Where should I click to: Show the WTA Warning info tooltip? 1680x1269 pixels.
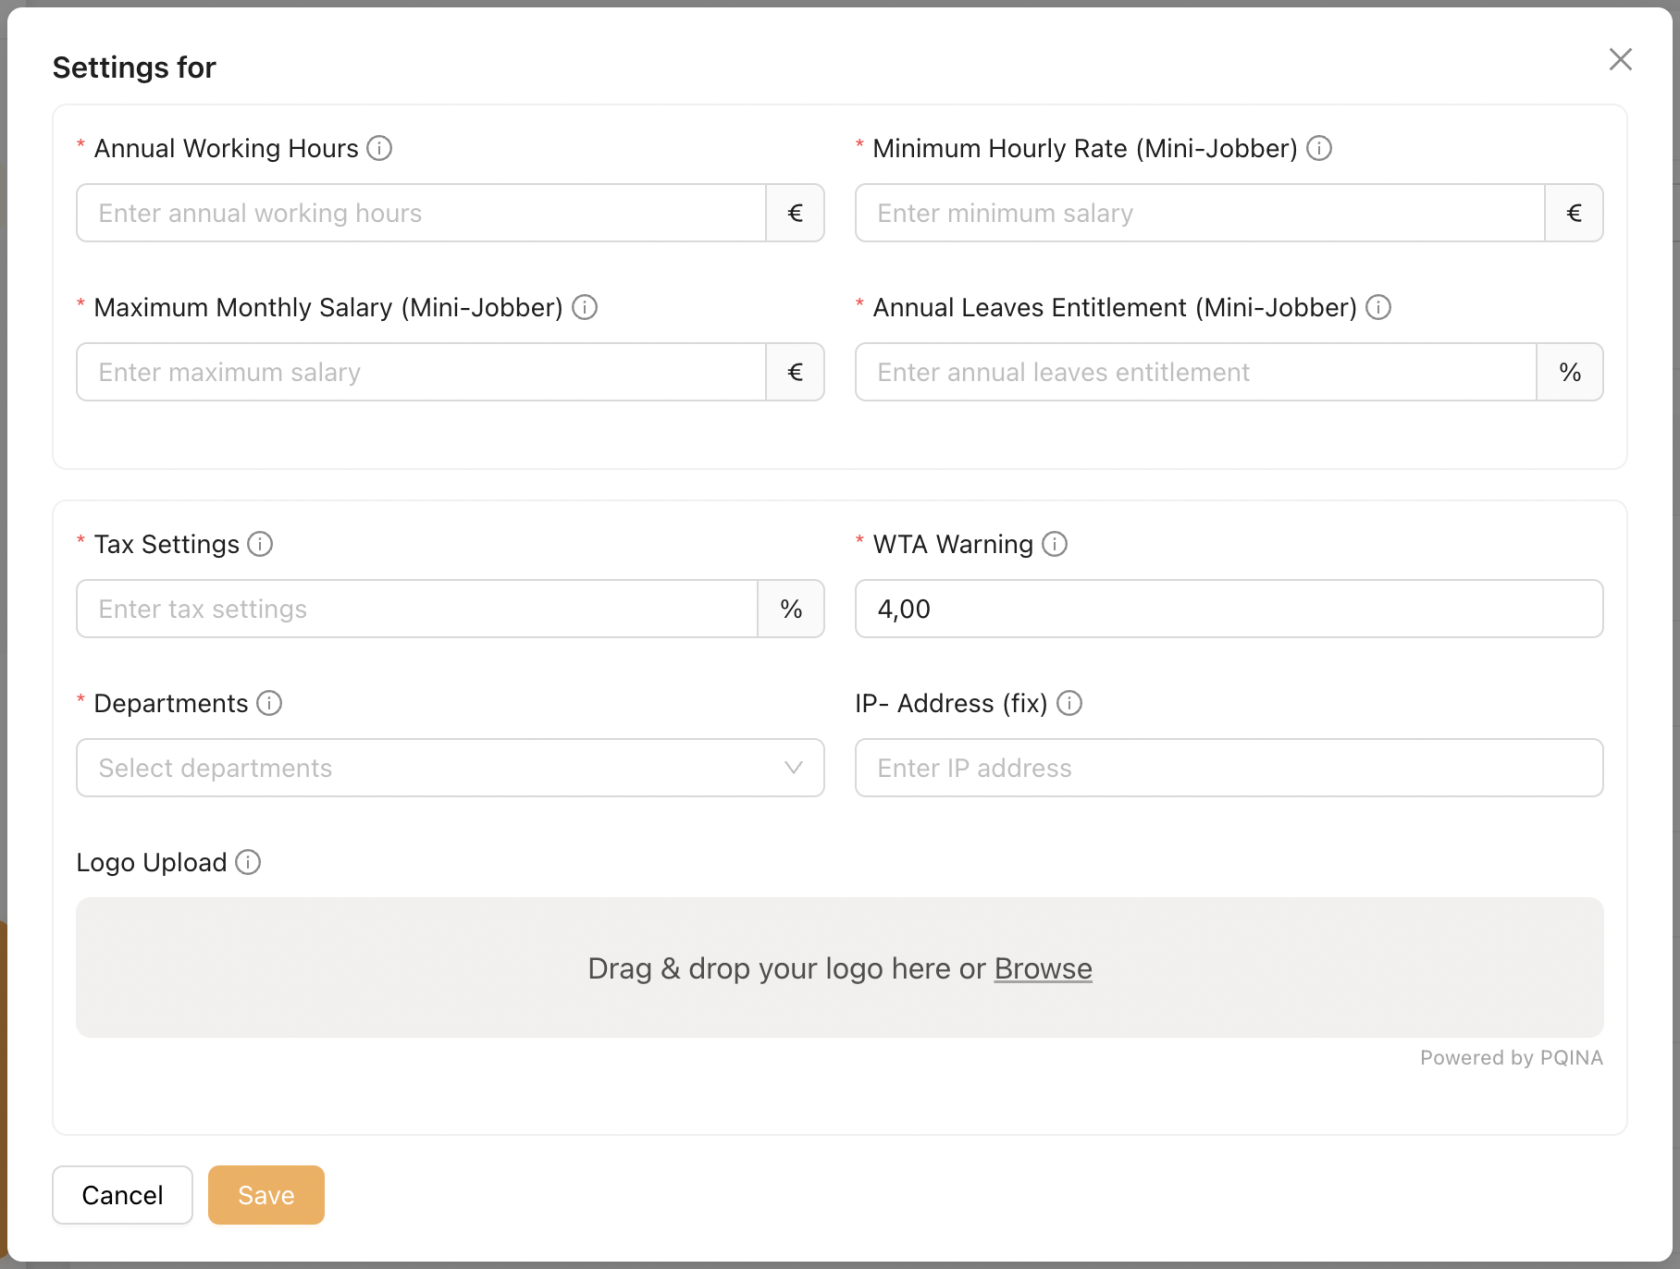click(1054, 544)
